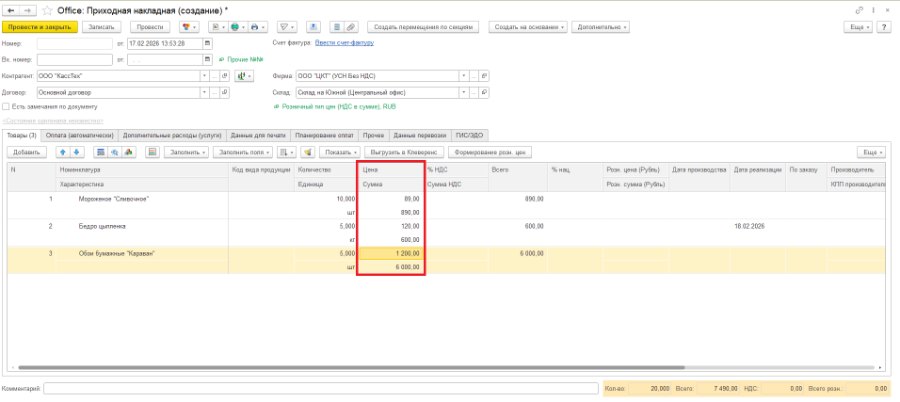Open the calendar picker for incoming number date
Image resolution: width=900 pixels, height=402 pixels.
[208, 60]
